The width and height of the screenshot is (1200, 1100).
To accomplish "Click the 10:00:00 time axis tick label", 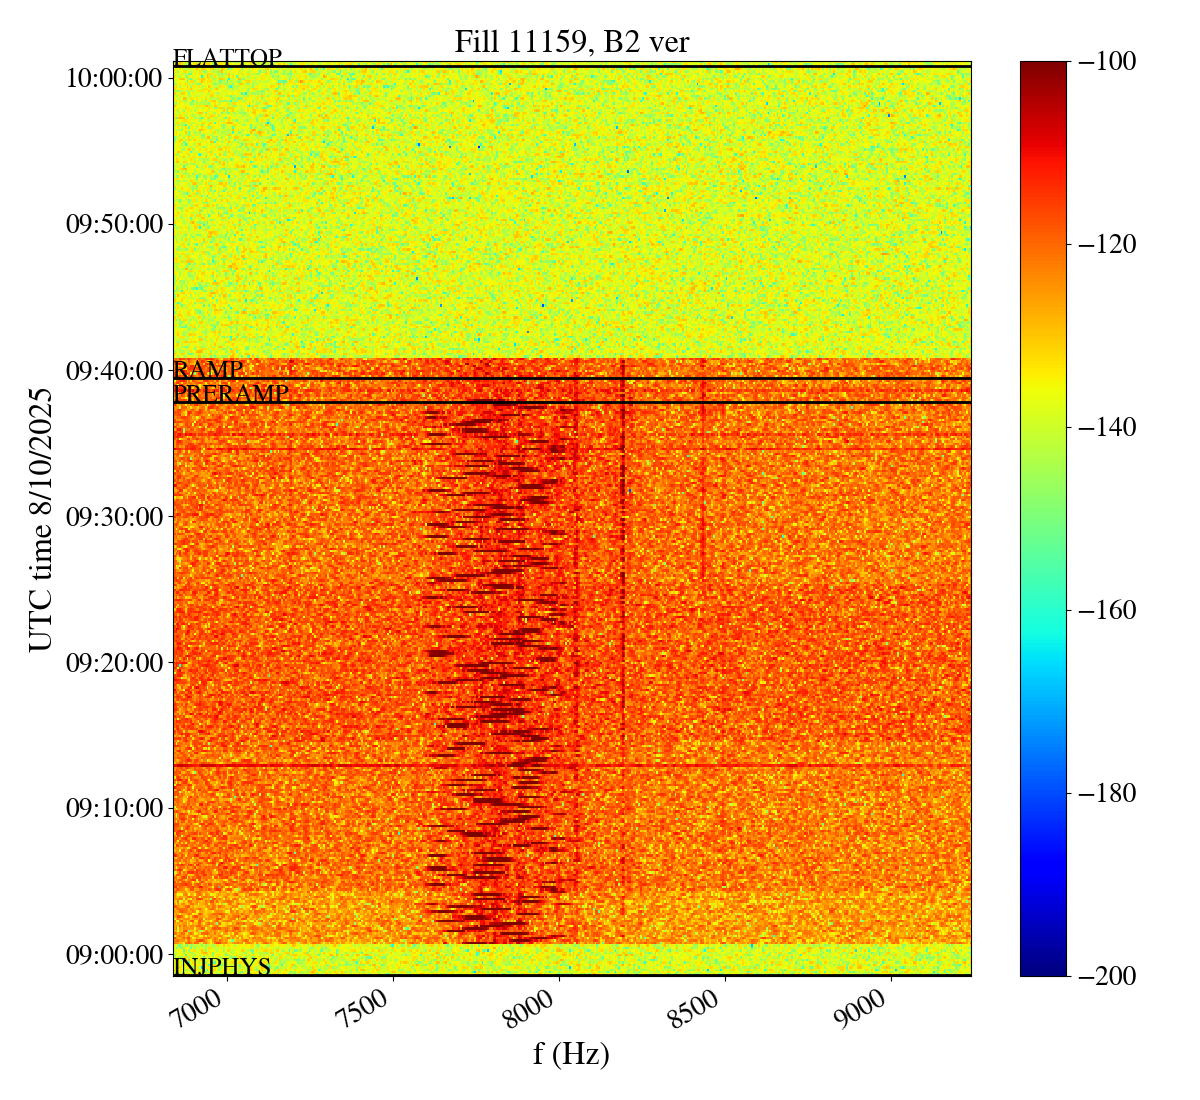I will coord(114,78).
